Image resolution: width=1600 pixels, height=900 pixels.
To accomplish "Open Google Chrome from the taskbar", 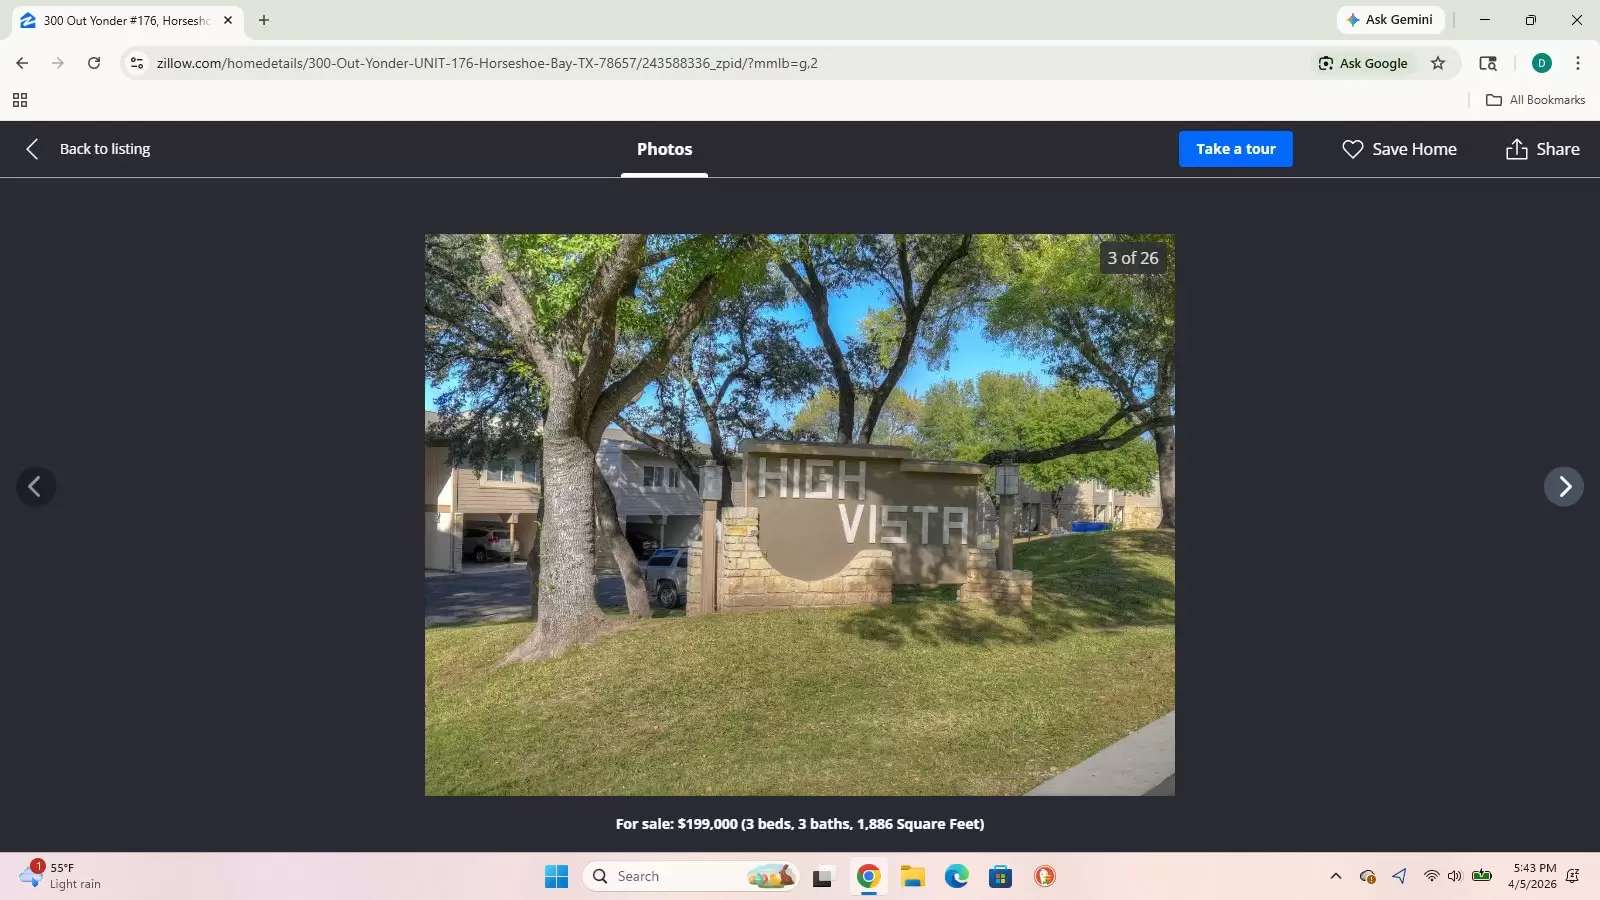I will [x=868, y=877].
